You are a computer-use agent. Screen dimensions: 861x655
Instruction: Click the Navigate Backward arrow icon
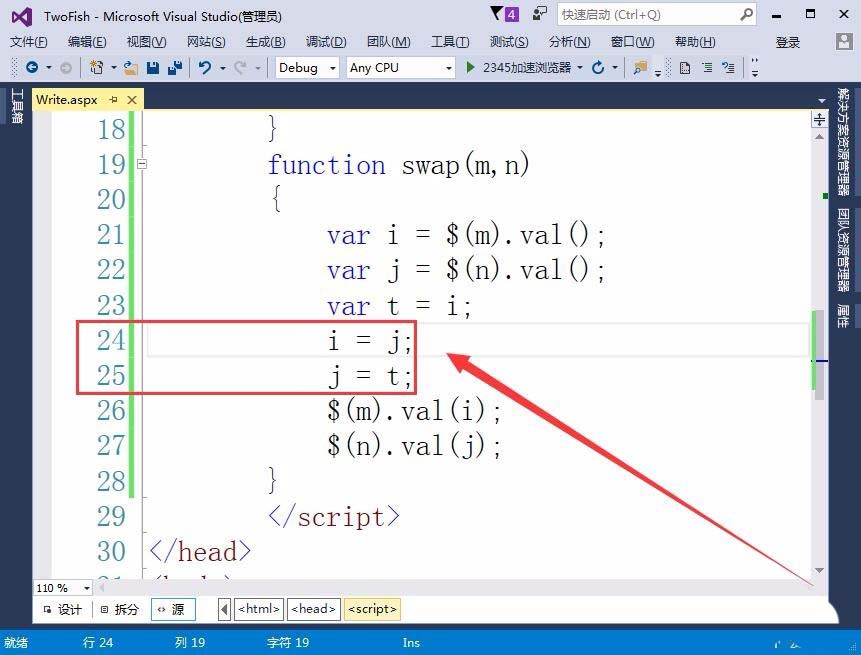coord(32,68)
